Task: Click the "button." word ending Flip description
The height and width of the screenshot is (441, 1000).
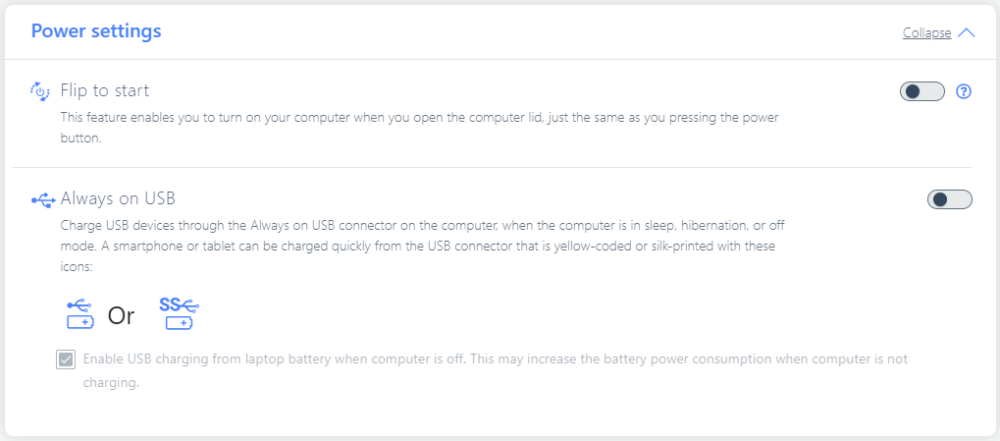Action: [x=82, y=141]
